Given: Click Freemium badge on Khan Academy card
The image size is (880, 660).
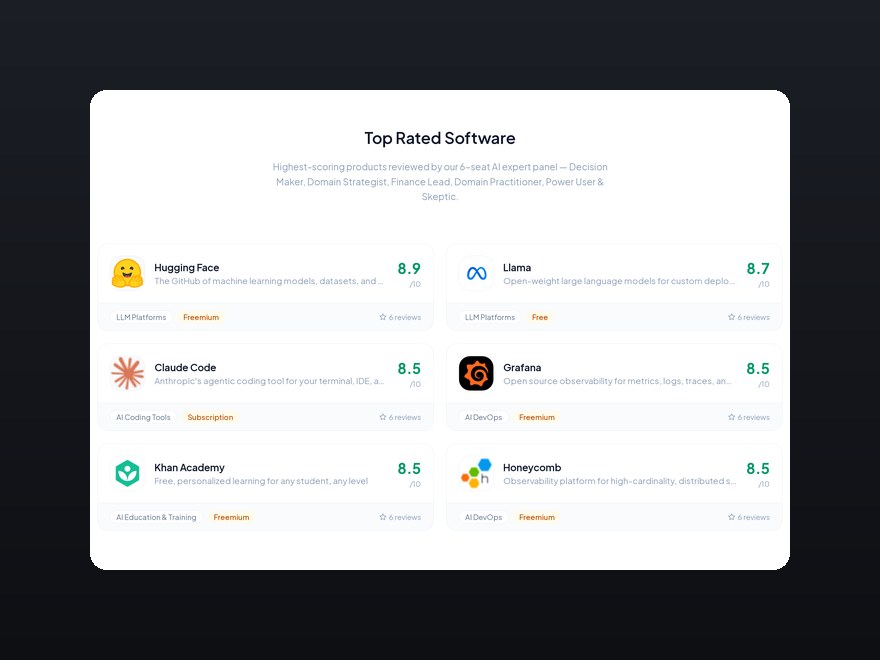Looking at the screenshot, I should [231, 517].
